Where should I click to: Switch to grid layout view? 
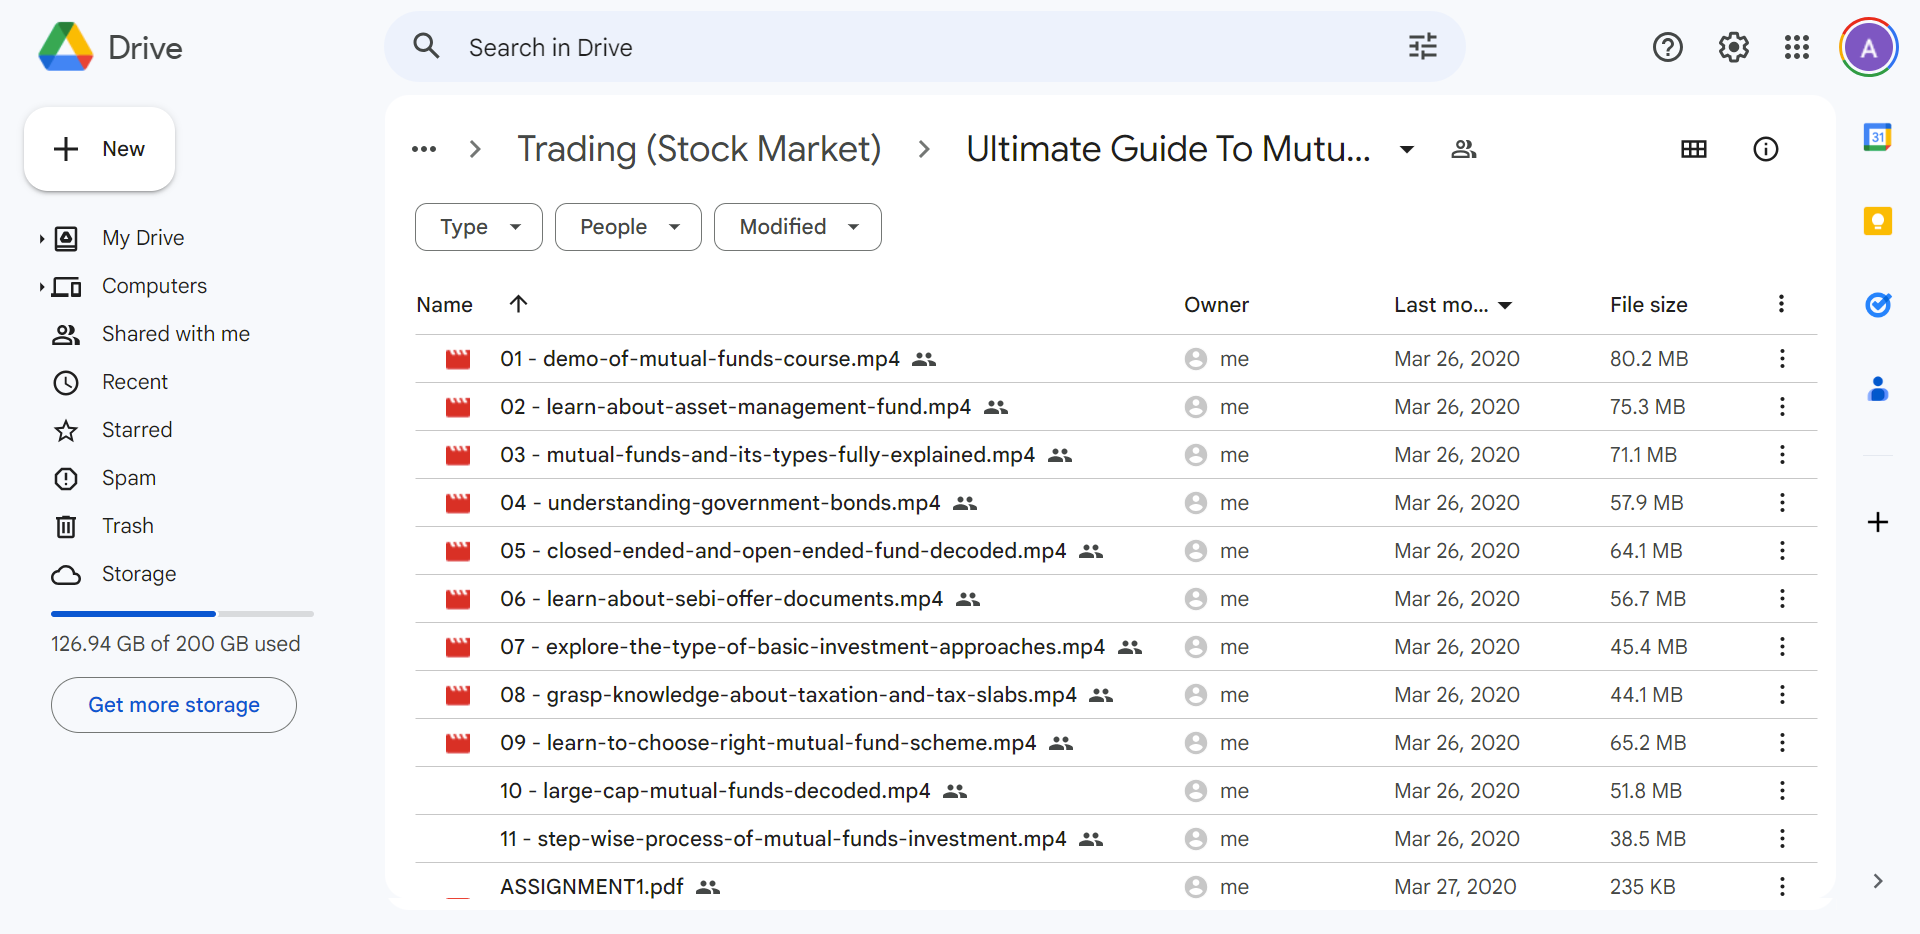tap(1693, 149)
